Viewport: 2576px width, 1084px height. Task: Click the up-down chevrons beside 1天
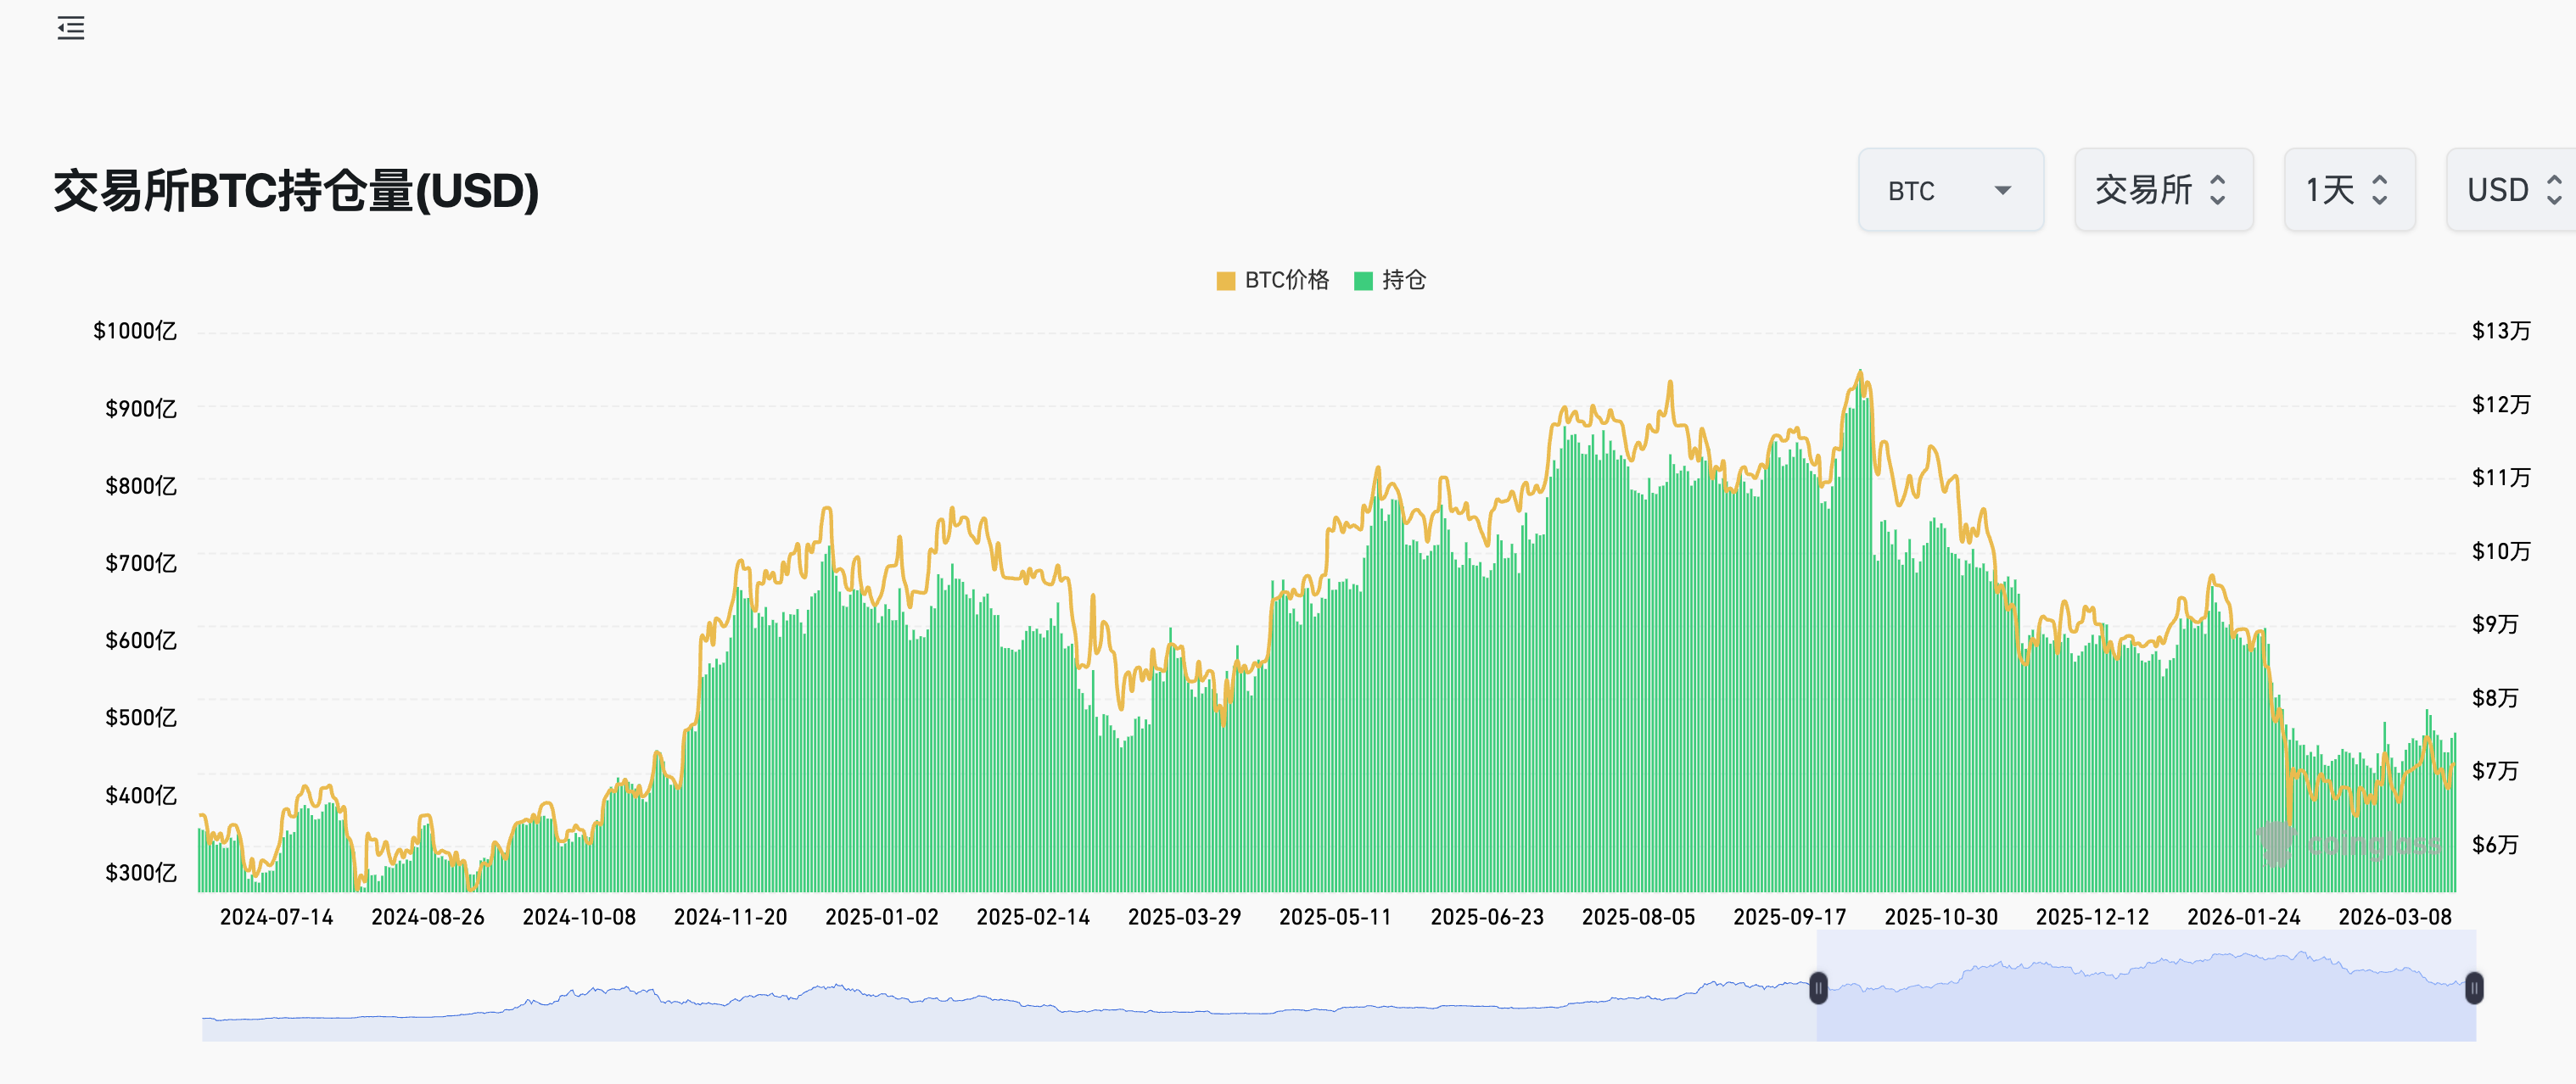pyautogui.click(x=2380, y=190)
